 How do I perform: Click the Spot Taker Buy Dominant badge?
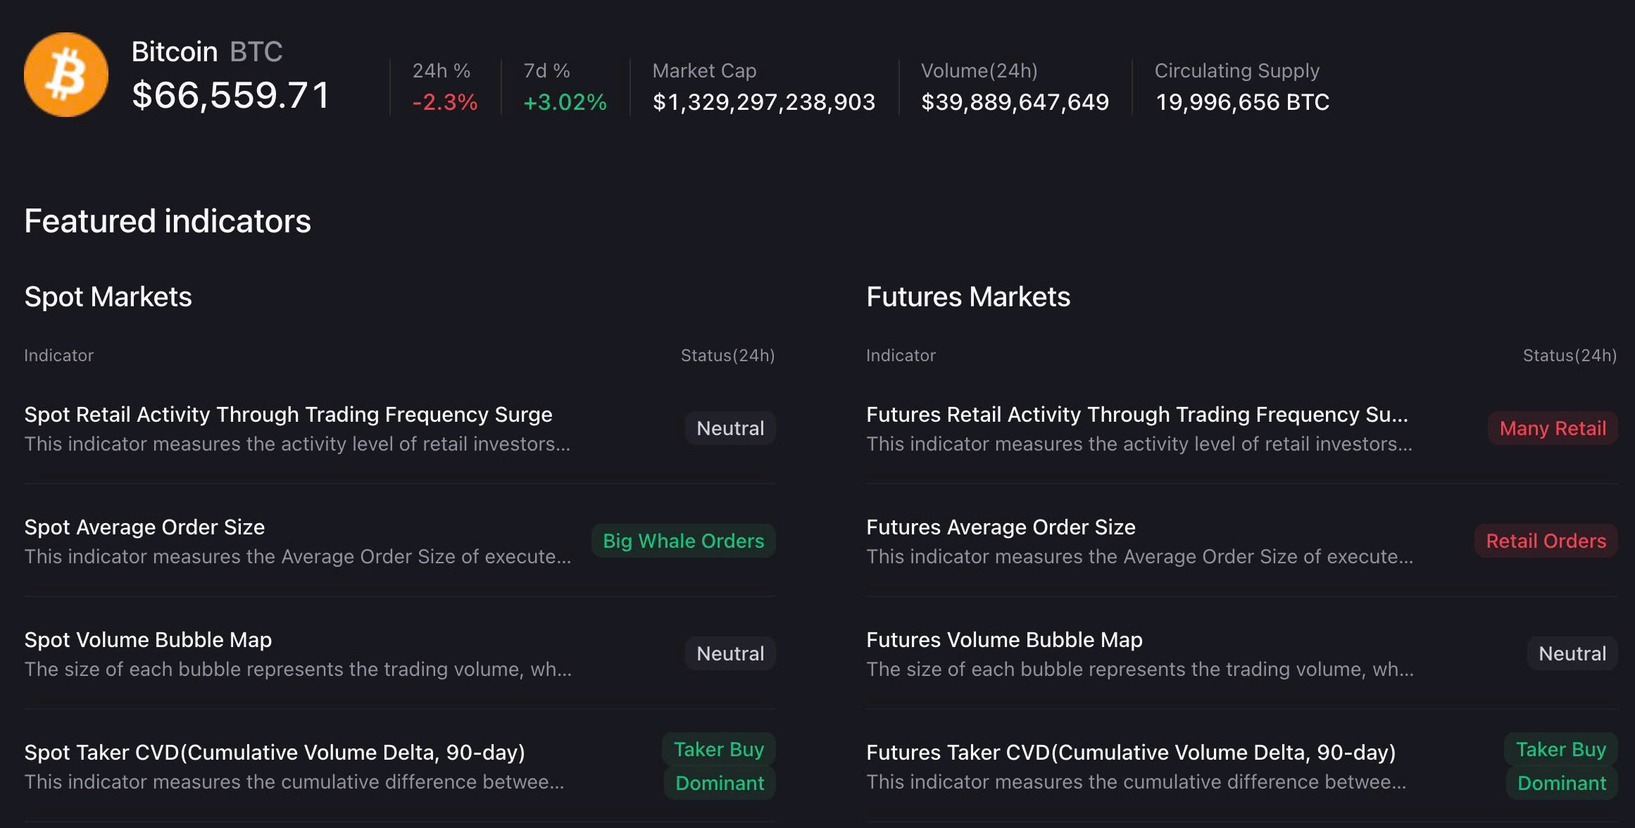coord(719,766)
